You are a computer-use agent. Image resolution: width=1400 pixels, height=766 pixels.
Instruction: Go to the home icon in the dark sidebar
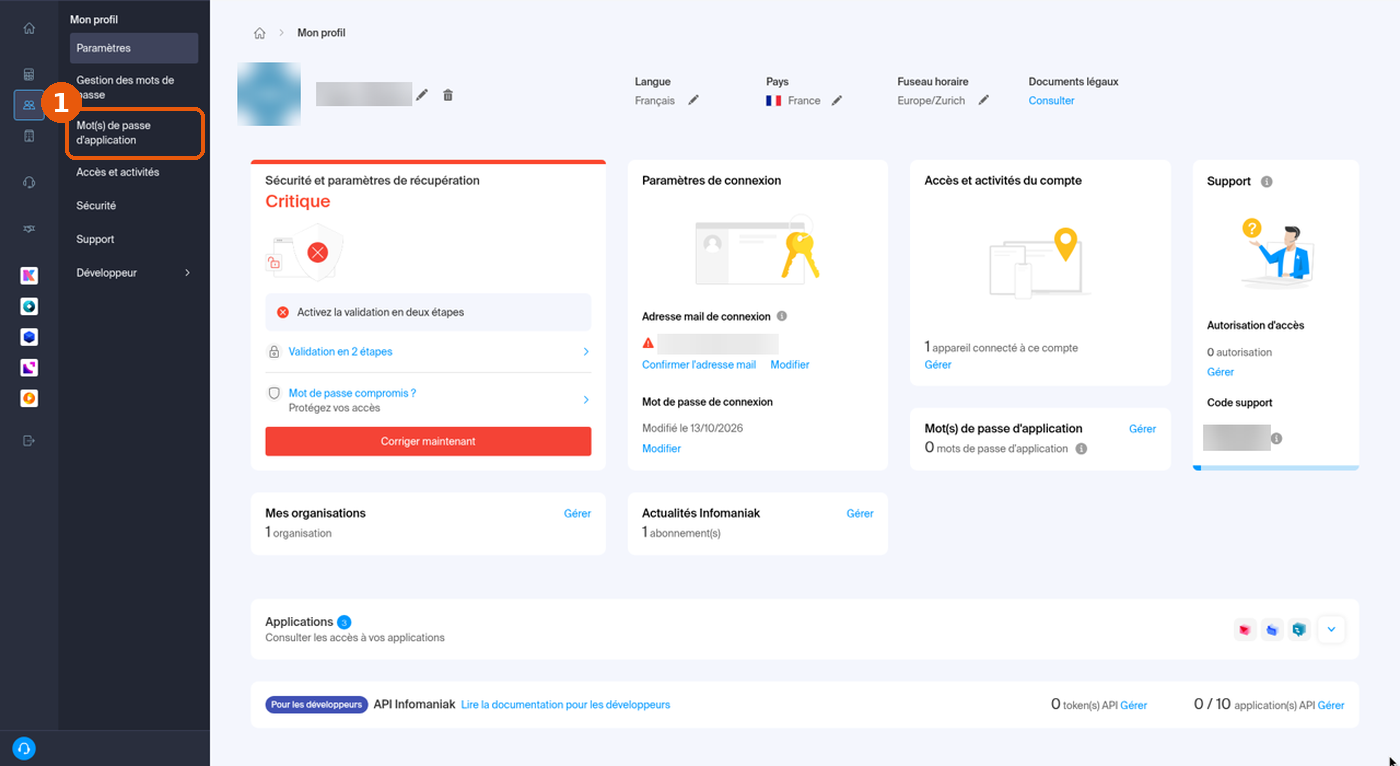click(29, 28)
